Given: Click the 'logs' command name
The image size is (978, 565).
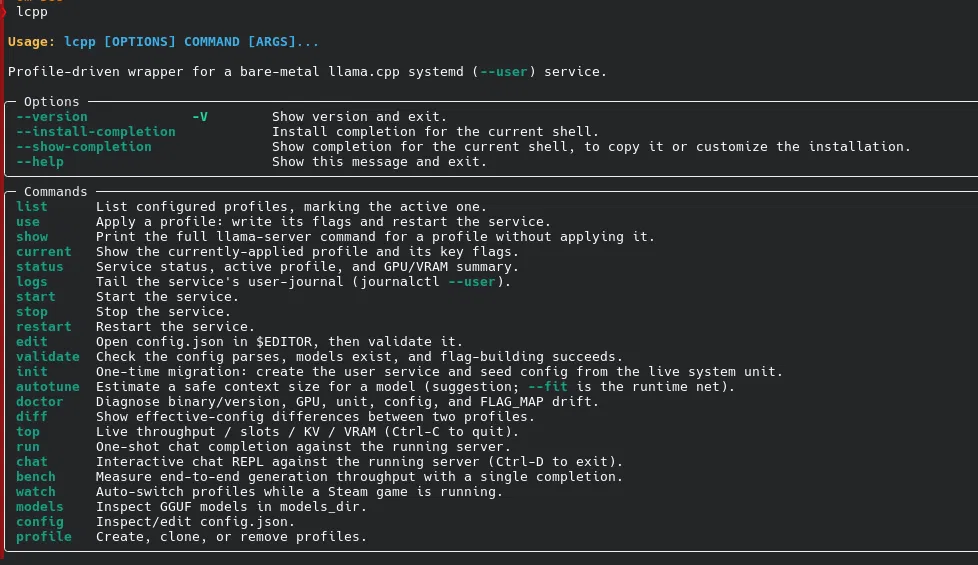Looking at the screenshot, I should pos(32,281).
